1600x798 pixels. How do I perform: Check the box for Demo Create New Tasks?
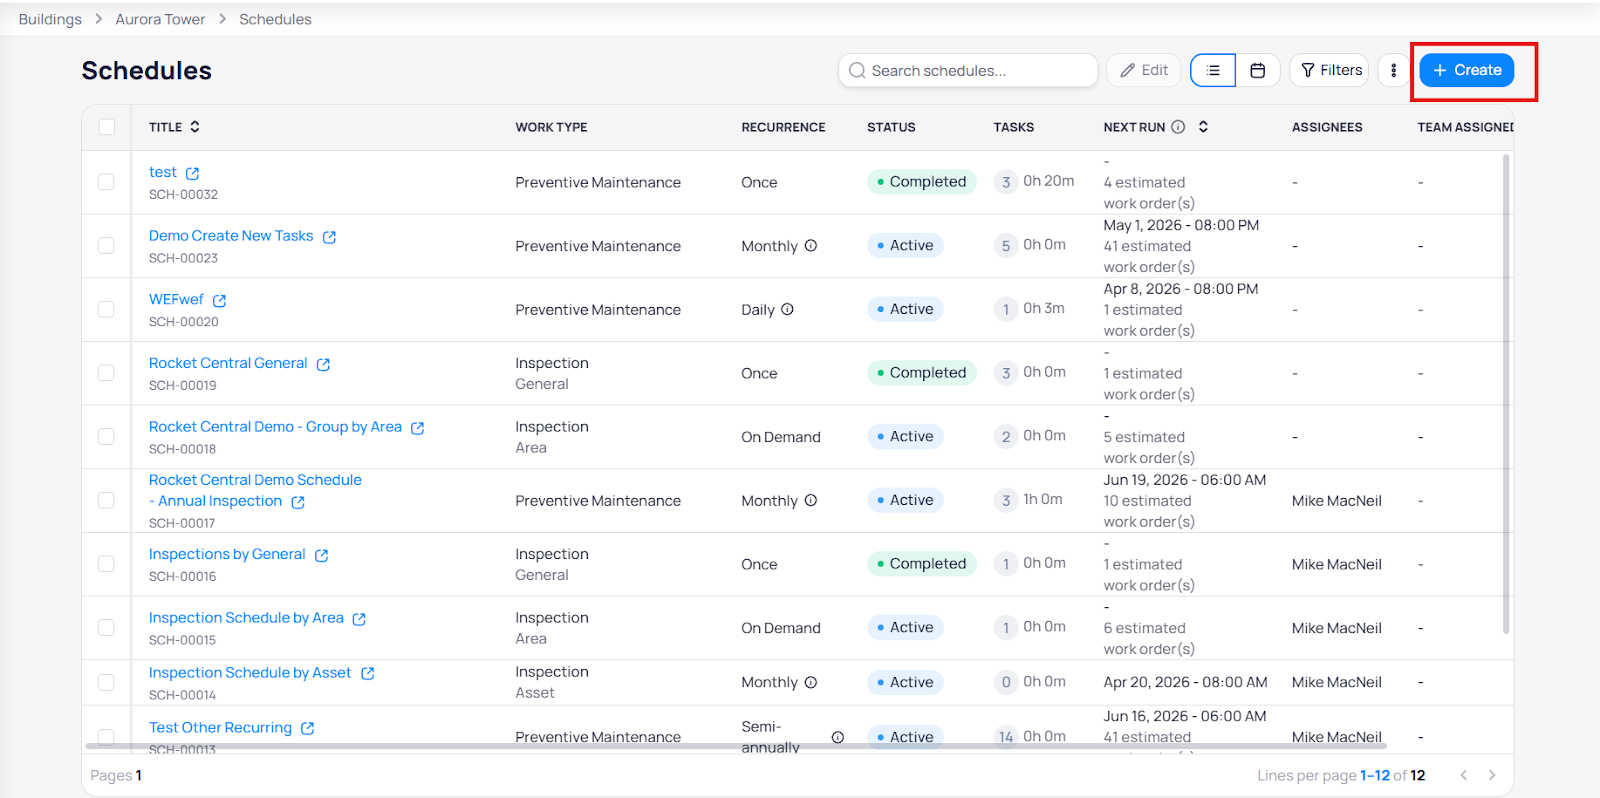pyautogui.click(x=106, y=245)
